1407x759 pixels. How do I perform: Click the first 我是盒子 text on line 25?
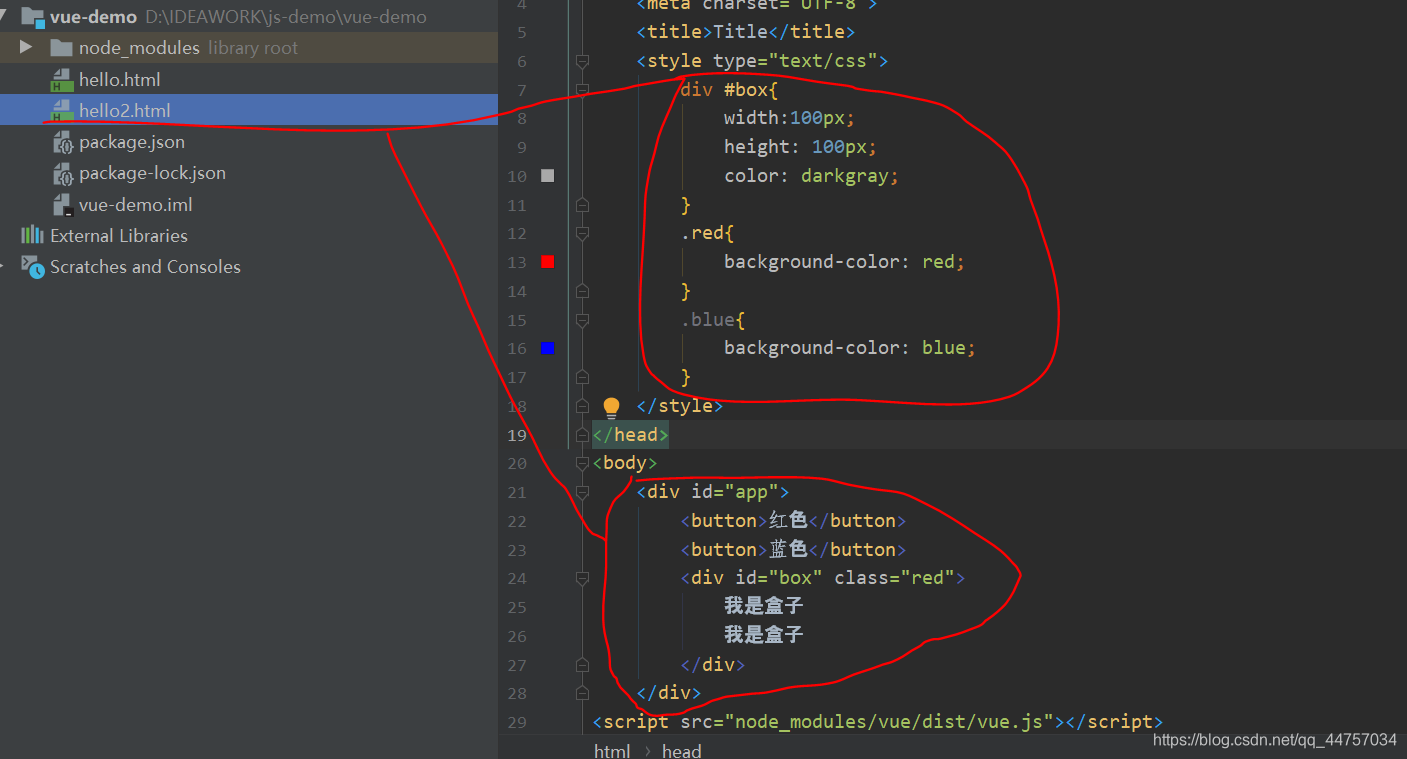[763, 606]
